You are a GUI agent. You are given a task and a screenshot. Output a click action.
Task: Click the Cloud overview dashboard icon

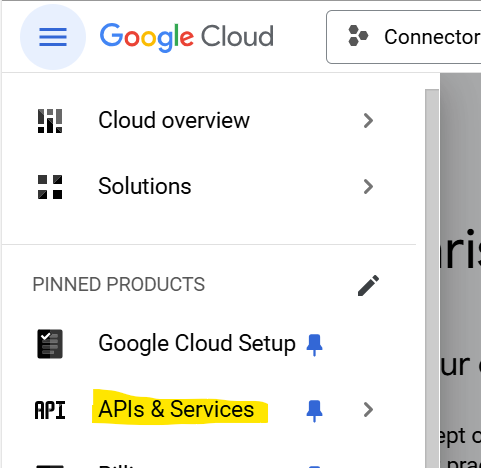pos(50,121)
